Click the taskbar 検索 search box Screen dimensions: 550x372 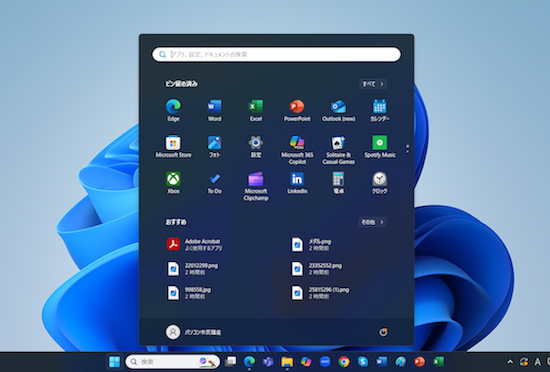[173, 361]
